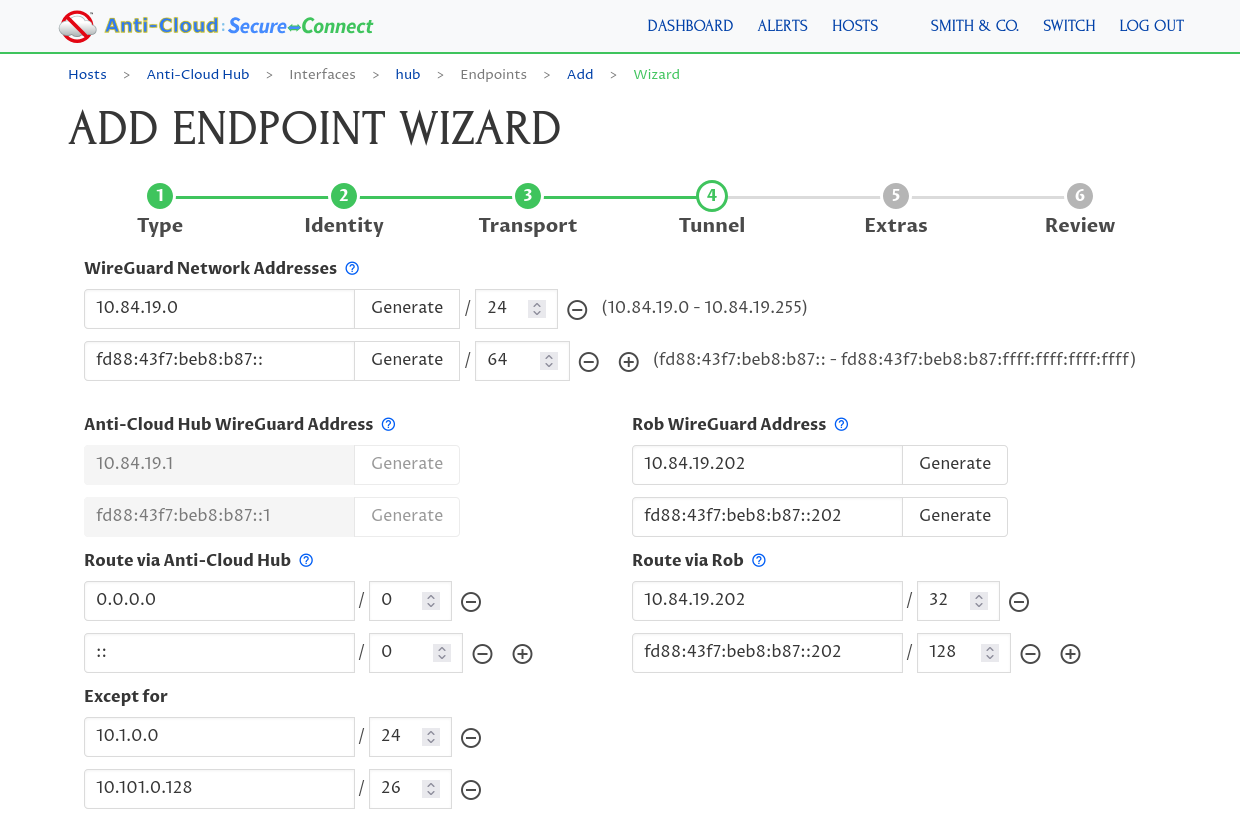Edit Rob's 10.84.19.202 WireGuard address field

pyautogui.click(x=768, y=464)
